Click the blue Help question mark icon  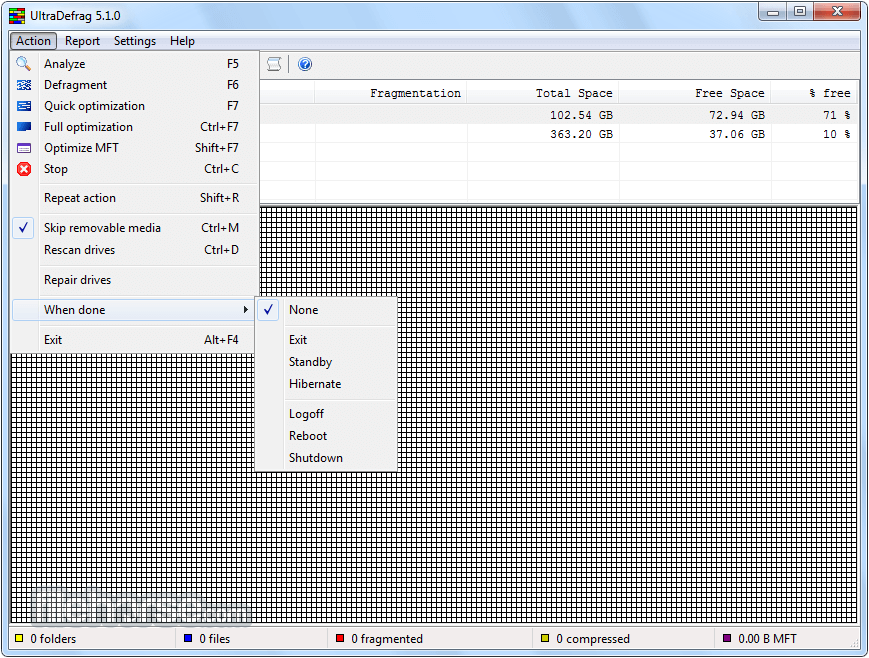[x=305, y=64]
